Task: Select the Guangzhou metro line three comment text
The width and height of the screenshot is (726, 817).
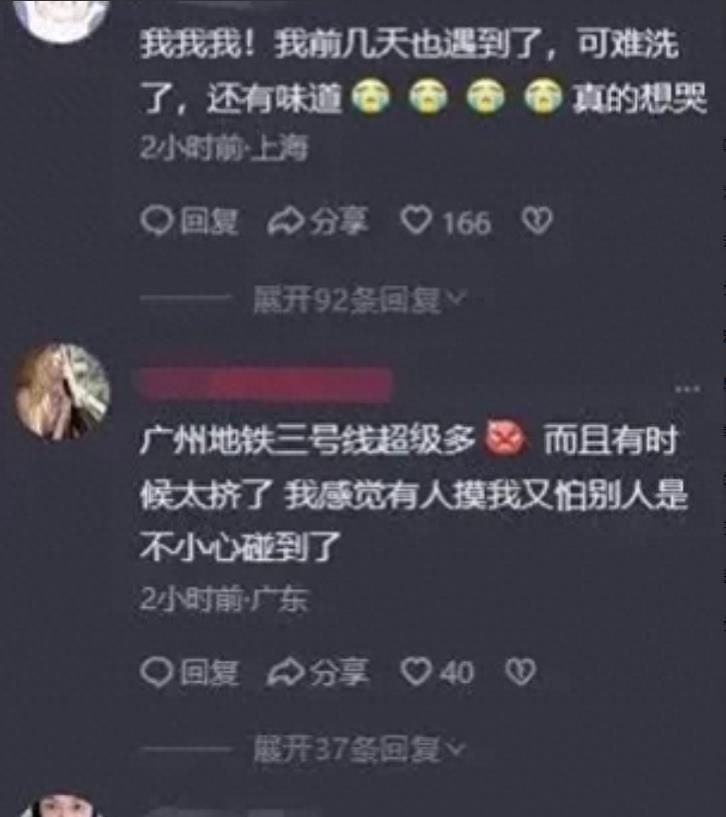Action: (x=413, y=494)
